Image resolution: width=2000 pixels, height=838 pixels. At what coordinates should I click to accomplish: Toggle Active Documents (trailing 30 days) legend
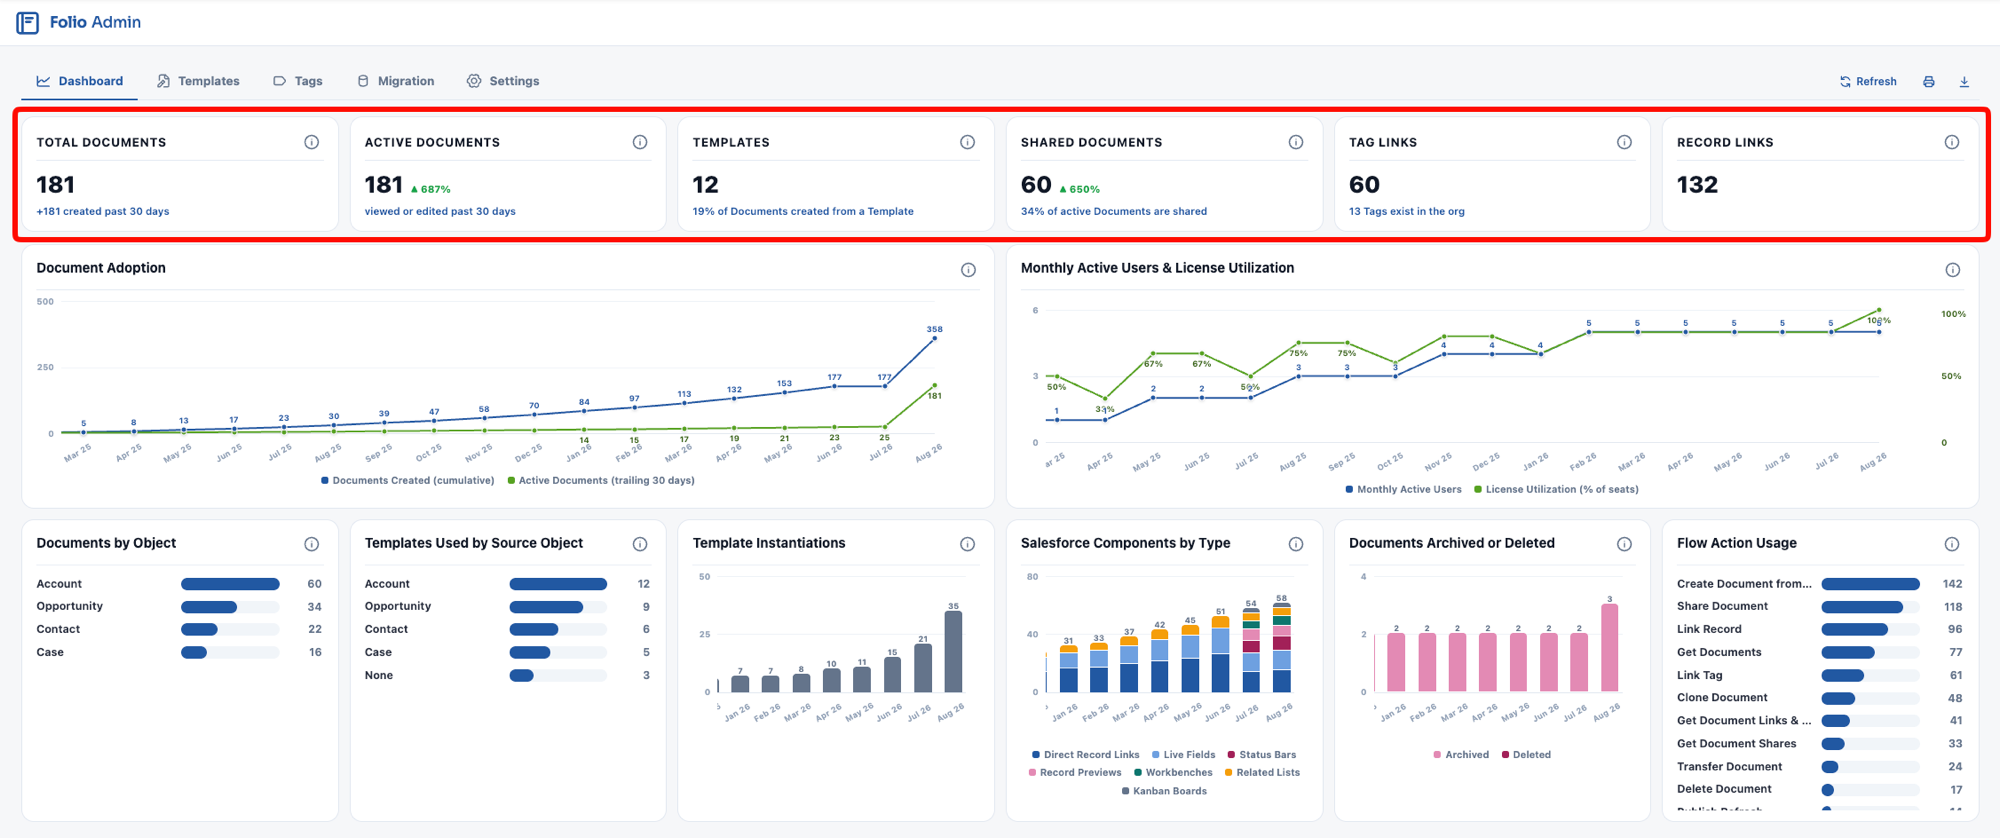(x=601, y=481)
